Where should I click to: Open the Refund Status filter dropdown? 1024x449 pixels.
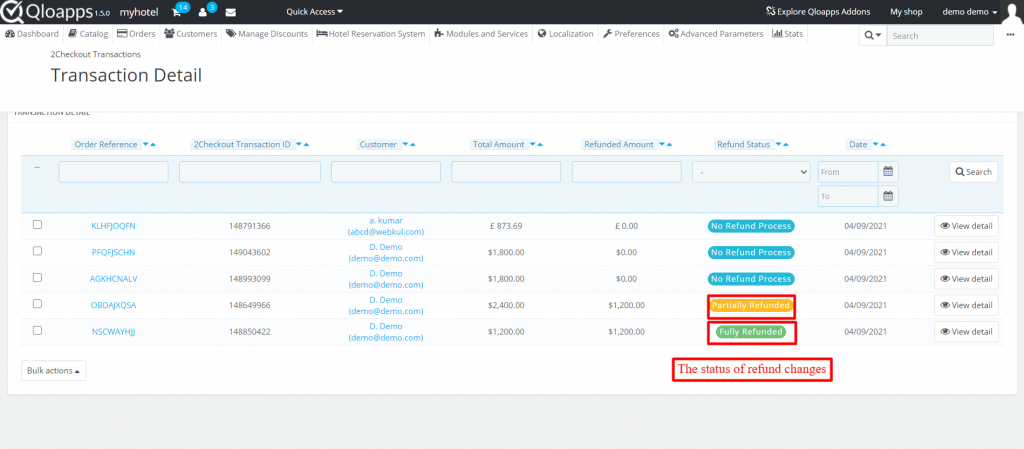[x=751, y=172]
